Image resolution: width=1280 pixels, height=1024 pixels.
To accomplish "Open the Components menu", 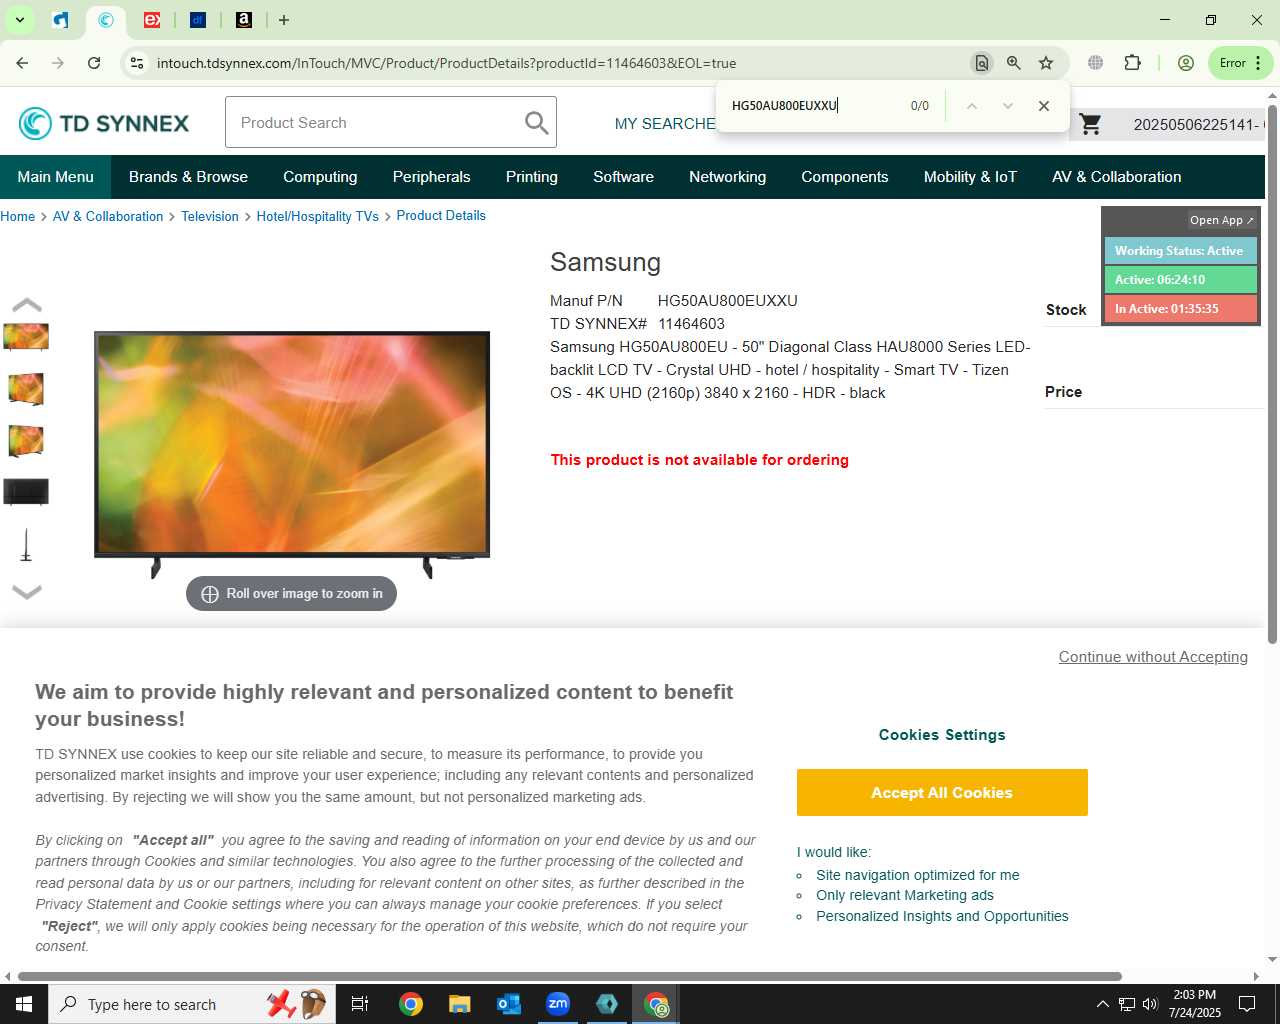I will pos(844,177).
